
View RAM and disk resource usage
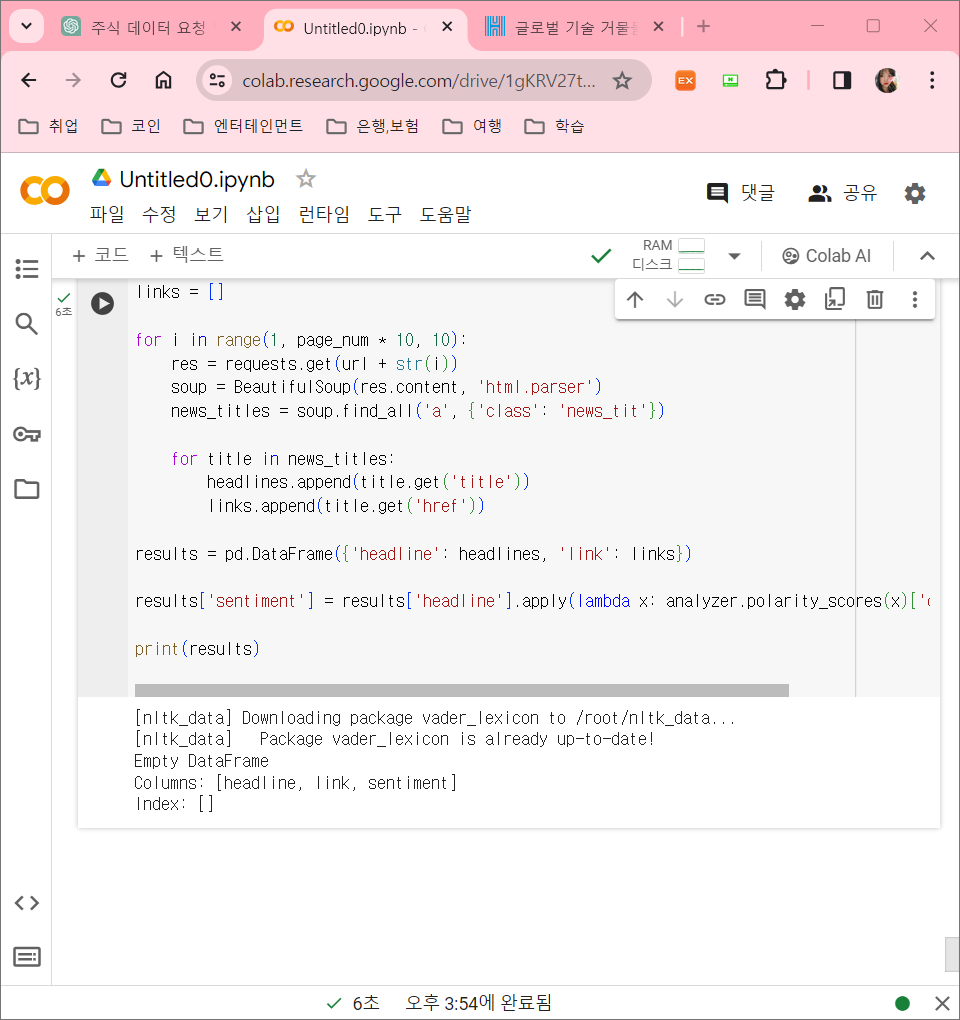coord(668,255)
